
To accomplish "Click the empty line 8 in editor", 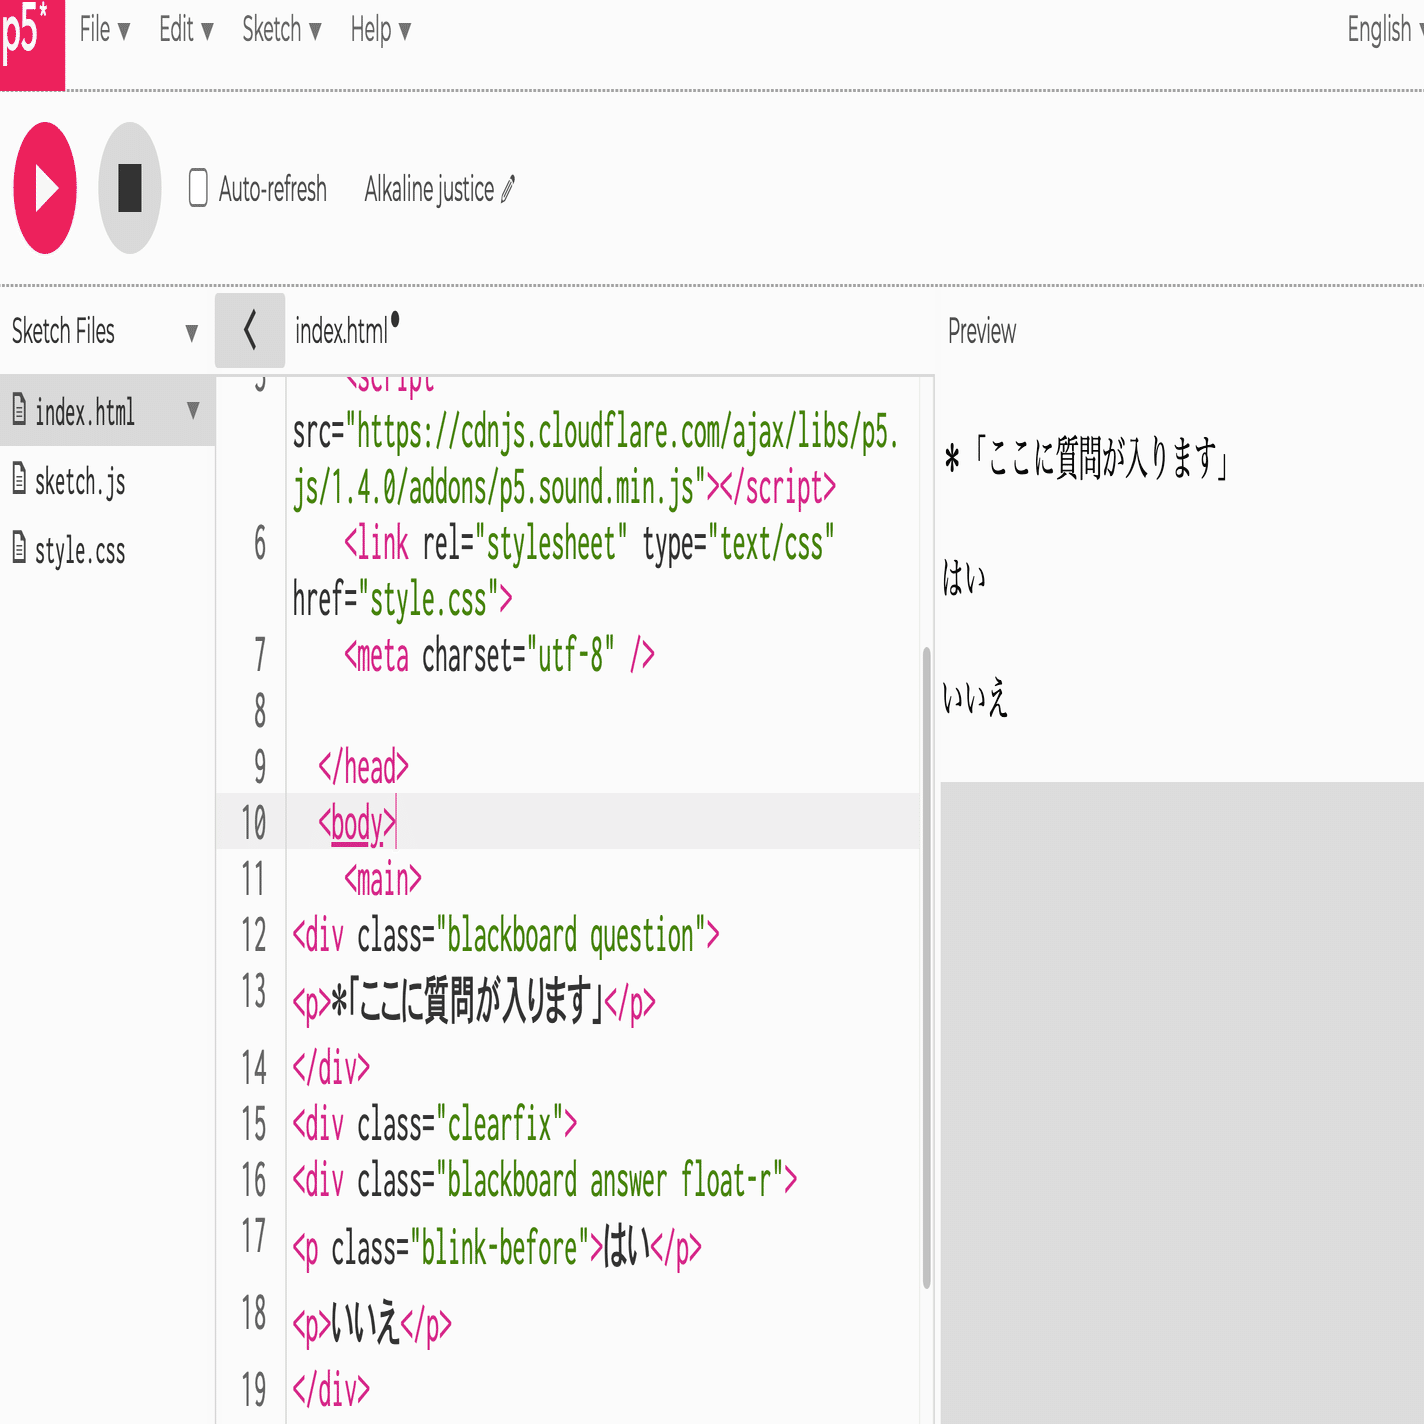I will (603, 711).
